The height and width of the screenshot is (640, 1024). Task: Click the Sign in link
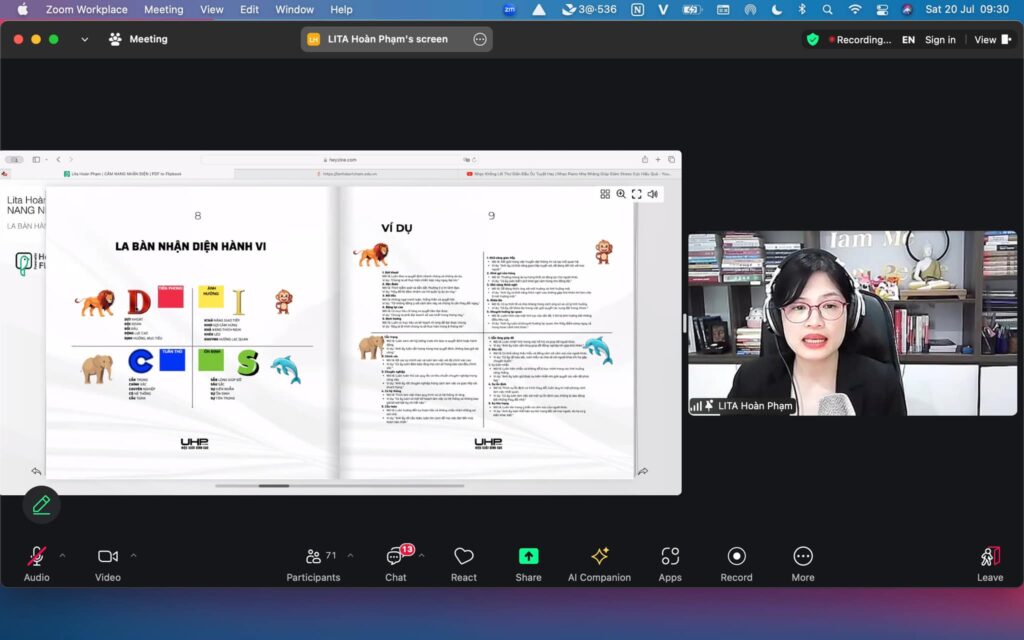pos(940,40)
